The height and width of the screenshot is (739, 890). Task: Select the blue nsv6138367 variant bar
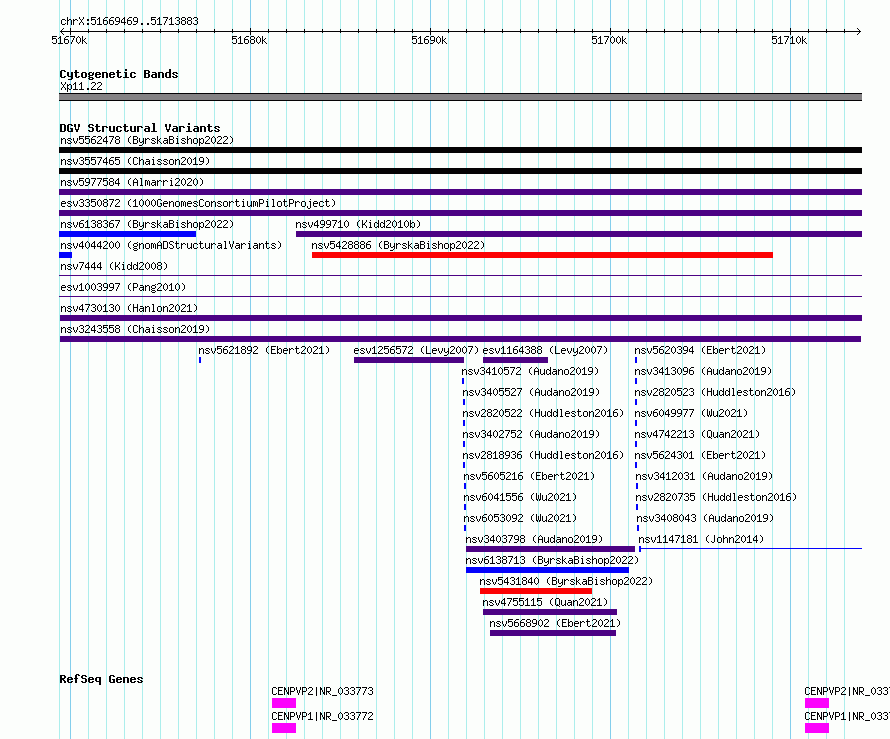click(128, 234)
